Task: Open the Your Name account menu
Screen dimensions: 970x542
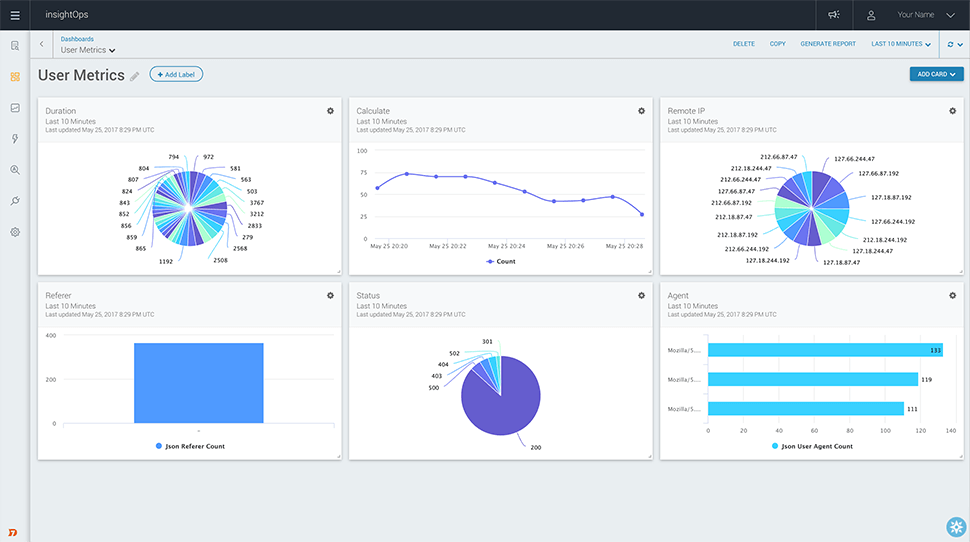Action: [x=915, y=15]
